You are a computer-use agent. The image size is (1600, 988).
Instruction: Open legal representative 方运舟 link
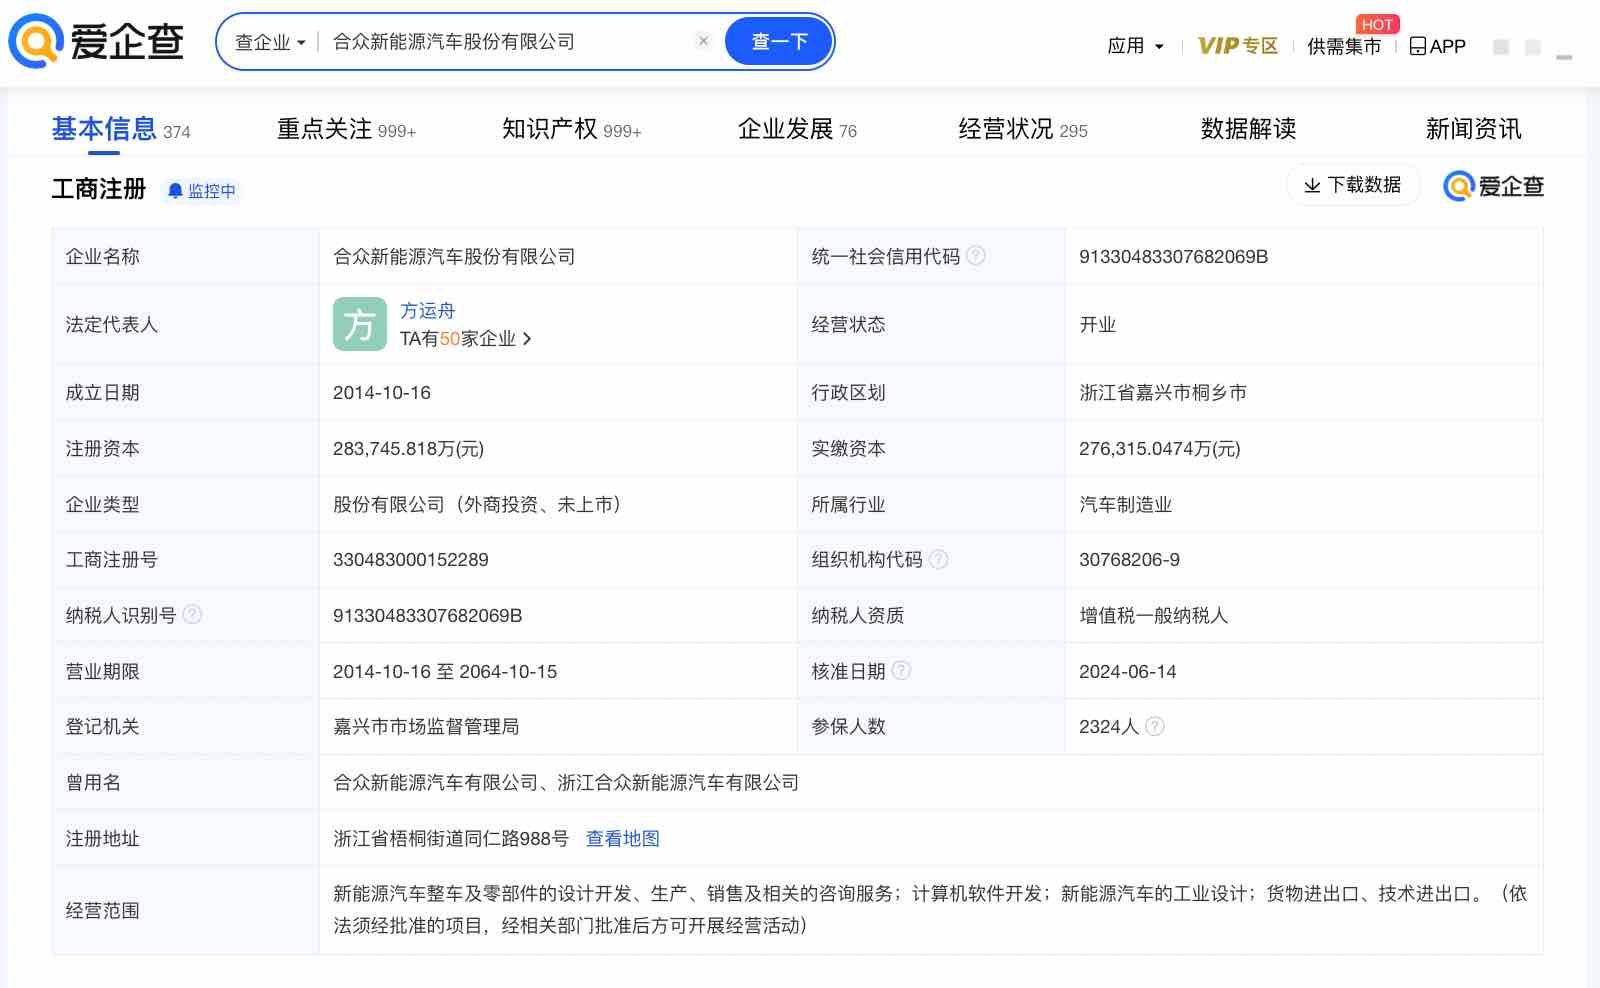(x=427, y=310)
